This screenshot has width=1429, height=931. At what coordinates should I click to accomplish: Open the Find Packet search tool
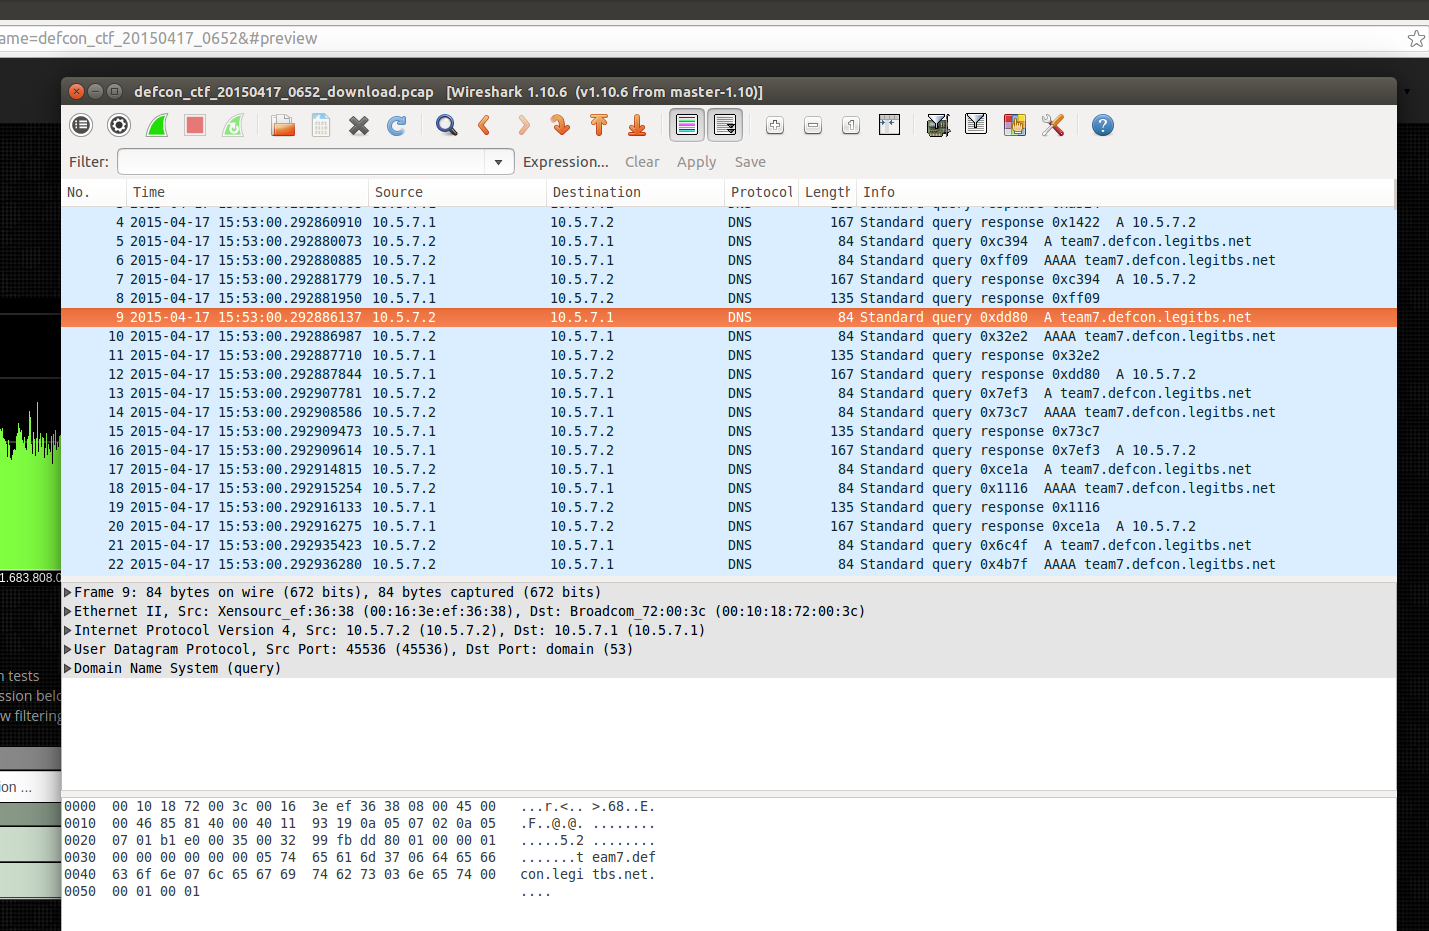click(x=446, y=125)
